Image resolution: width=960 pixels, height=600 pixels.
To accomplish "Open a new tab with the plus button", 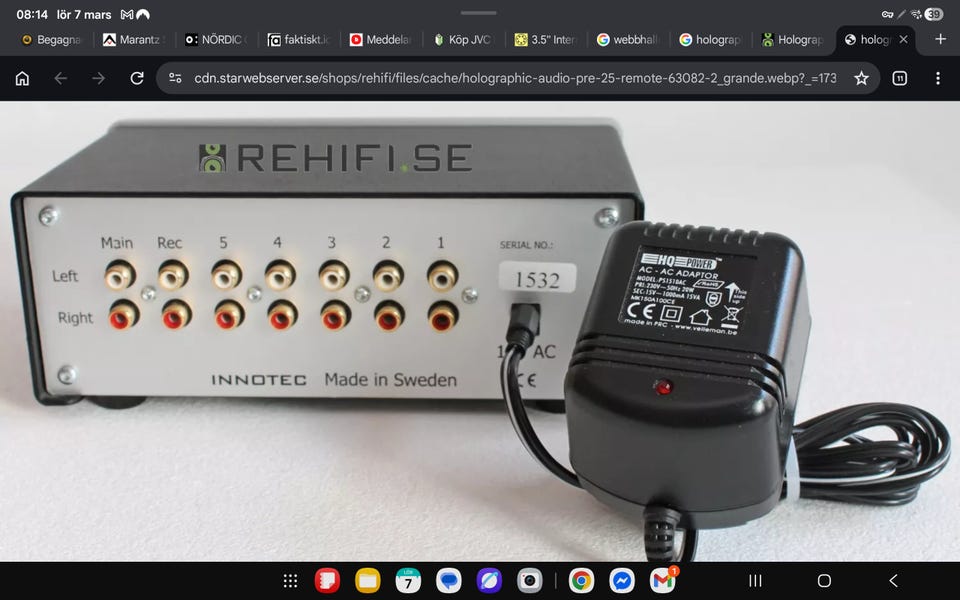I will point(940,39).
